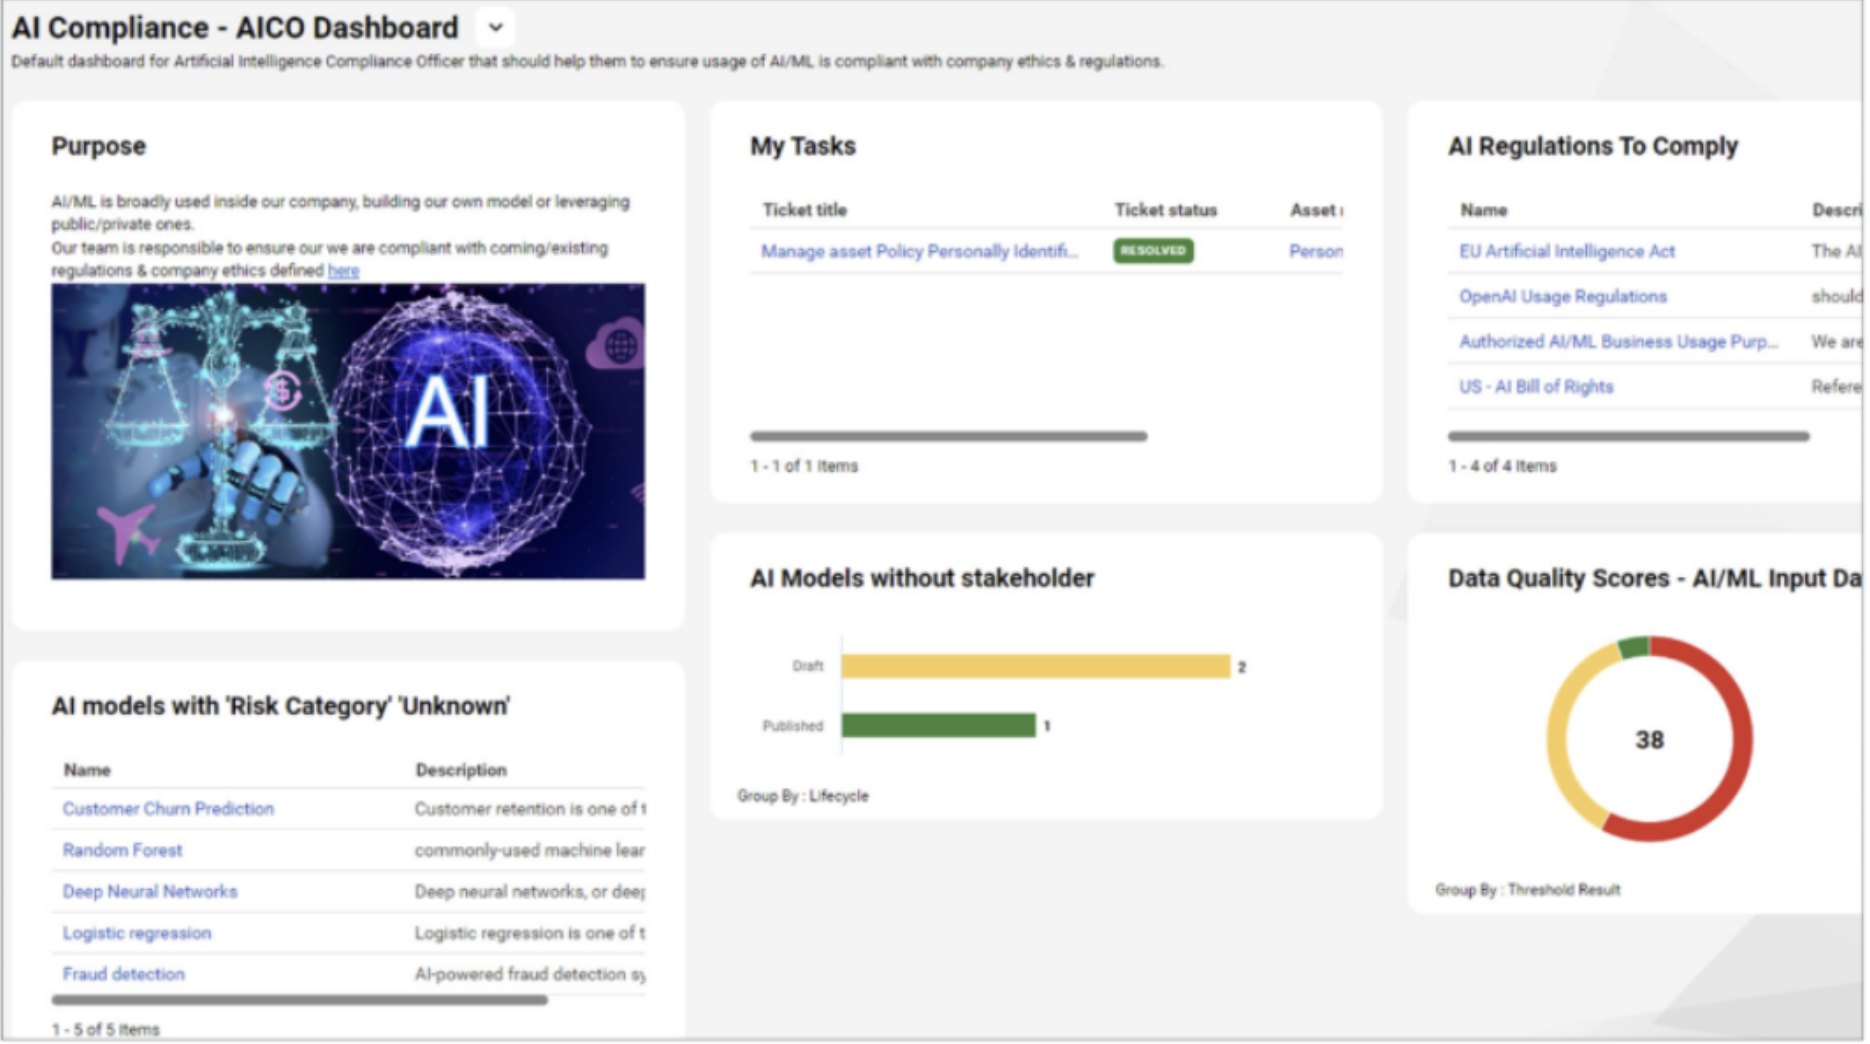Open EU Artificial Intelligence Act regulation
Image resolution: width=1870 pixels, height=1044 pixels.
tap(1566, 251)
